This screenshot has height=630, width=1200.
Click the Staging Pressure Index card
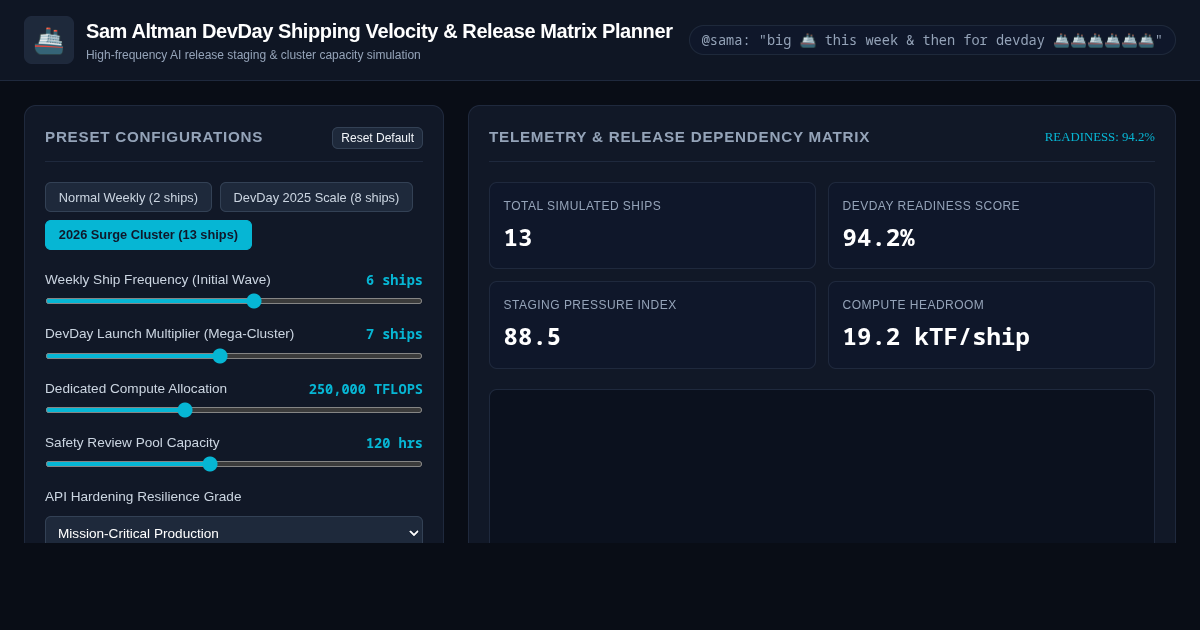click(652, 325)
